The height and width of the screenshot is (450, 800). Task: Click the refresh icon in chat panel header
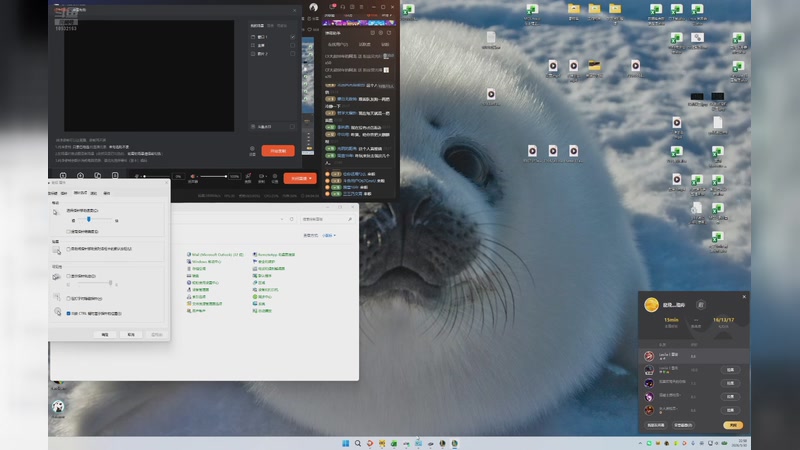click(x=389, y=33)
